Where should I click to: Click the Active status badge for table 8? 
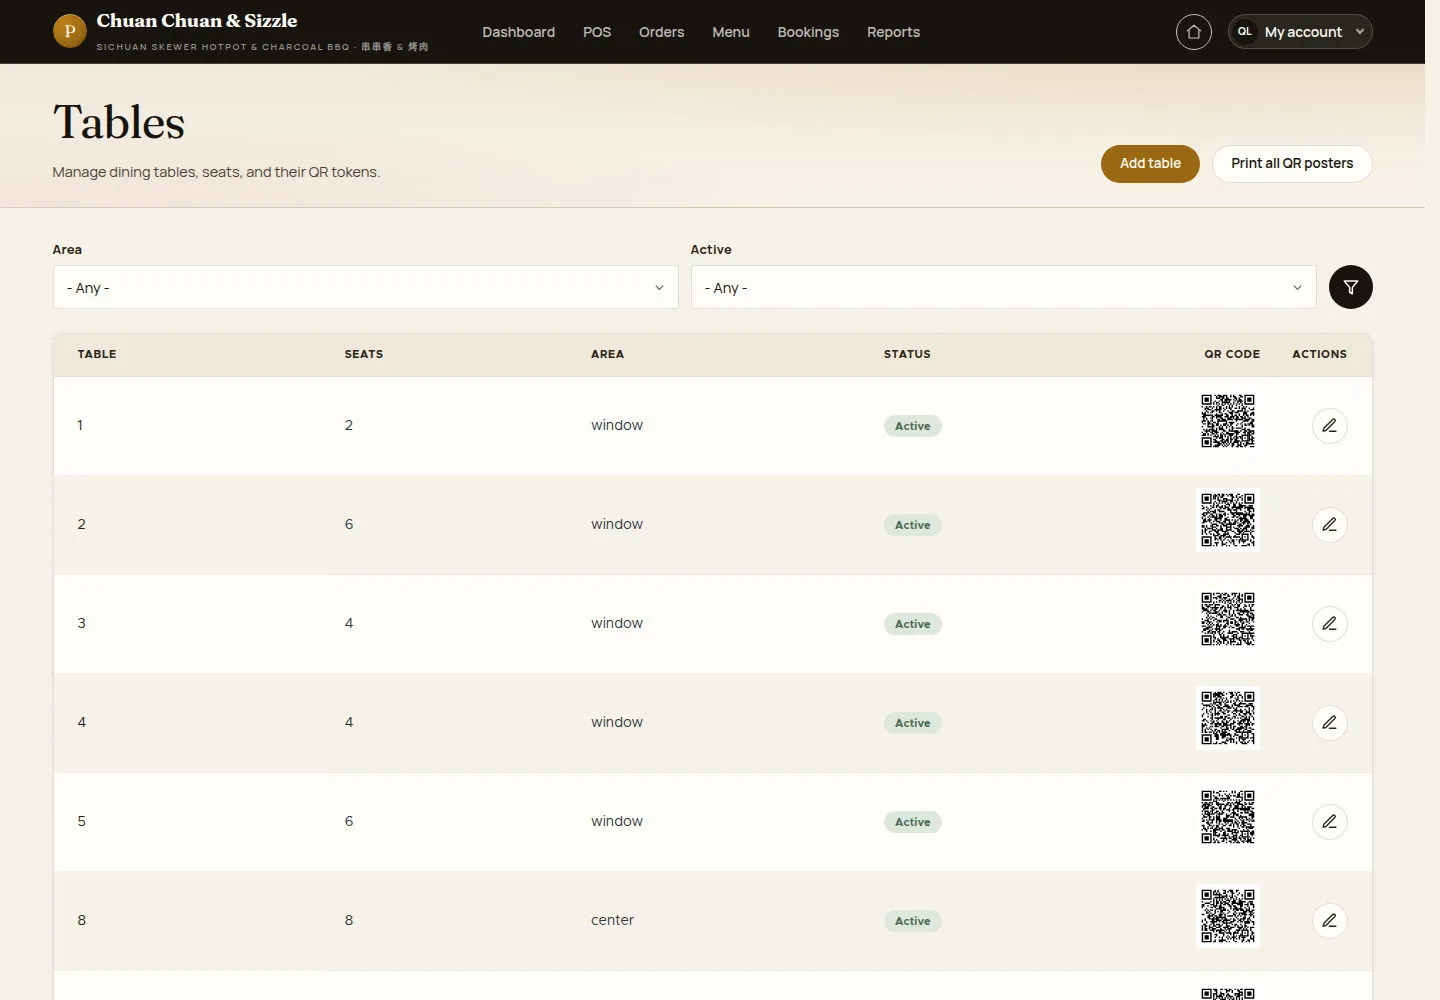[x=912, y=921]
